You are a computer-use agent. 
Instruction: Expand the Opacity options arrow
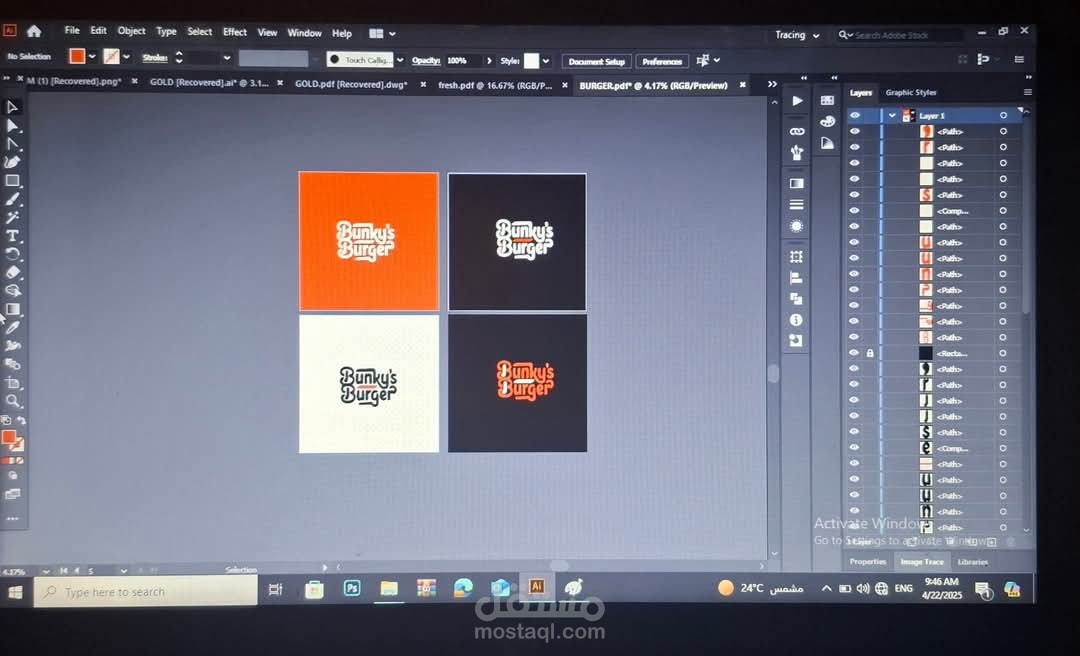pos(489,61)
